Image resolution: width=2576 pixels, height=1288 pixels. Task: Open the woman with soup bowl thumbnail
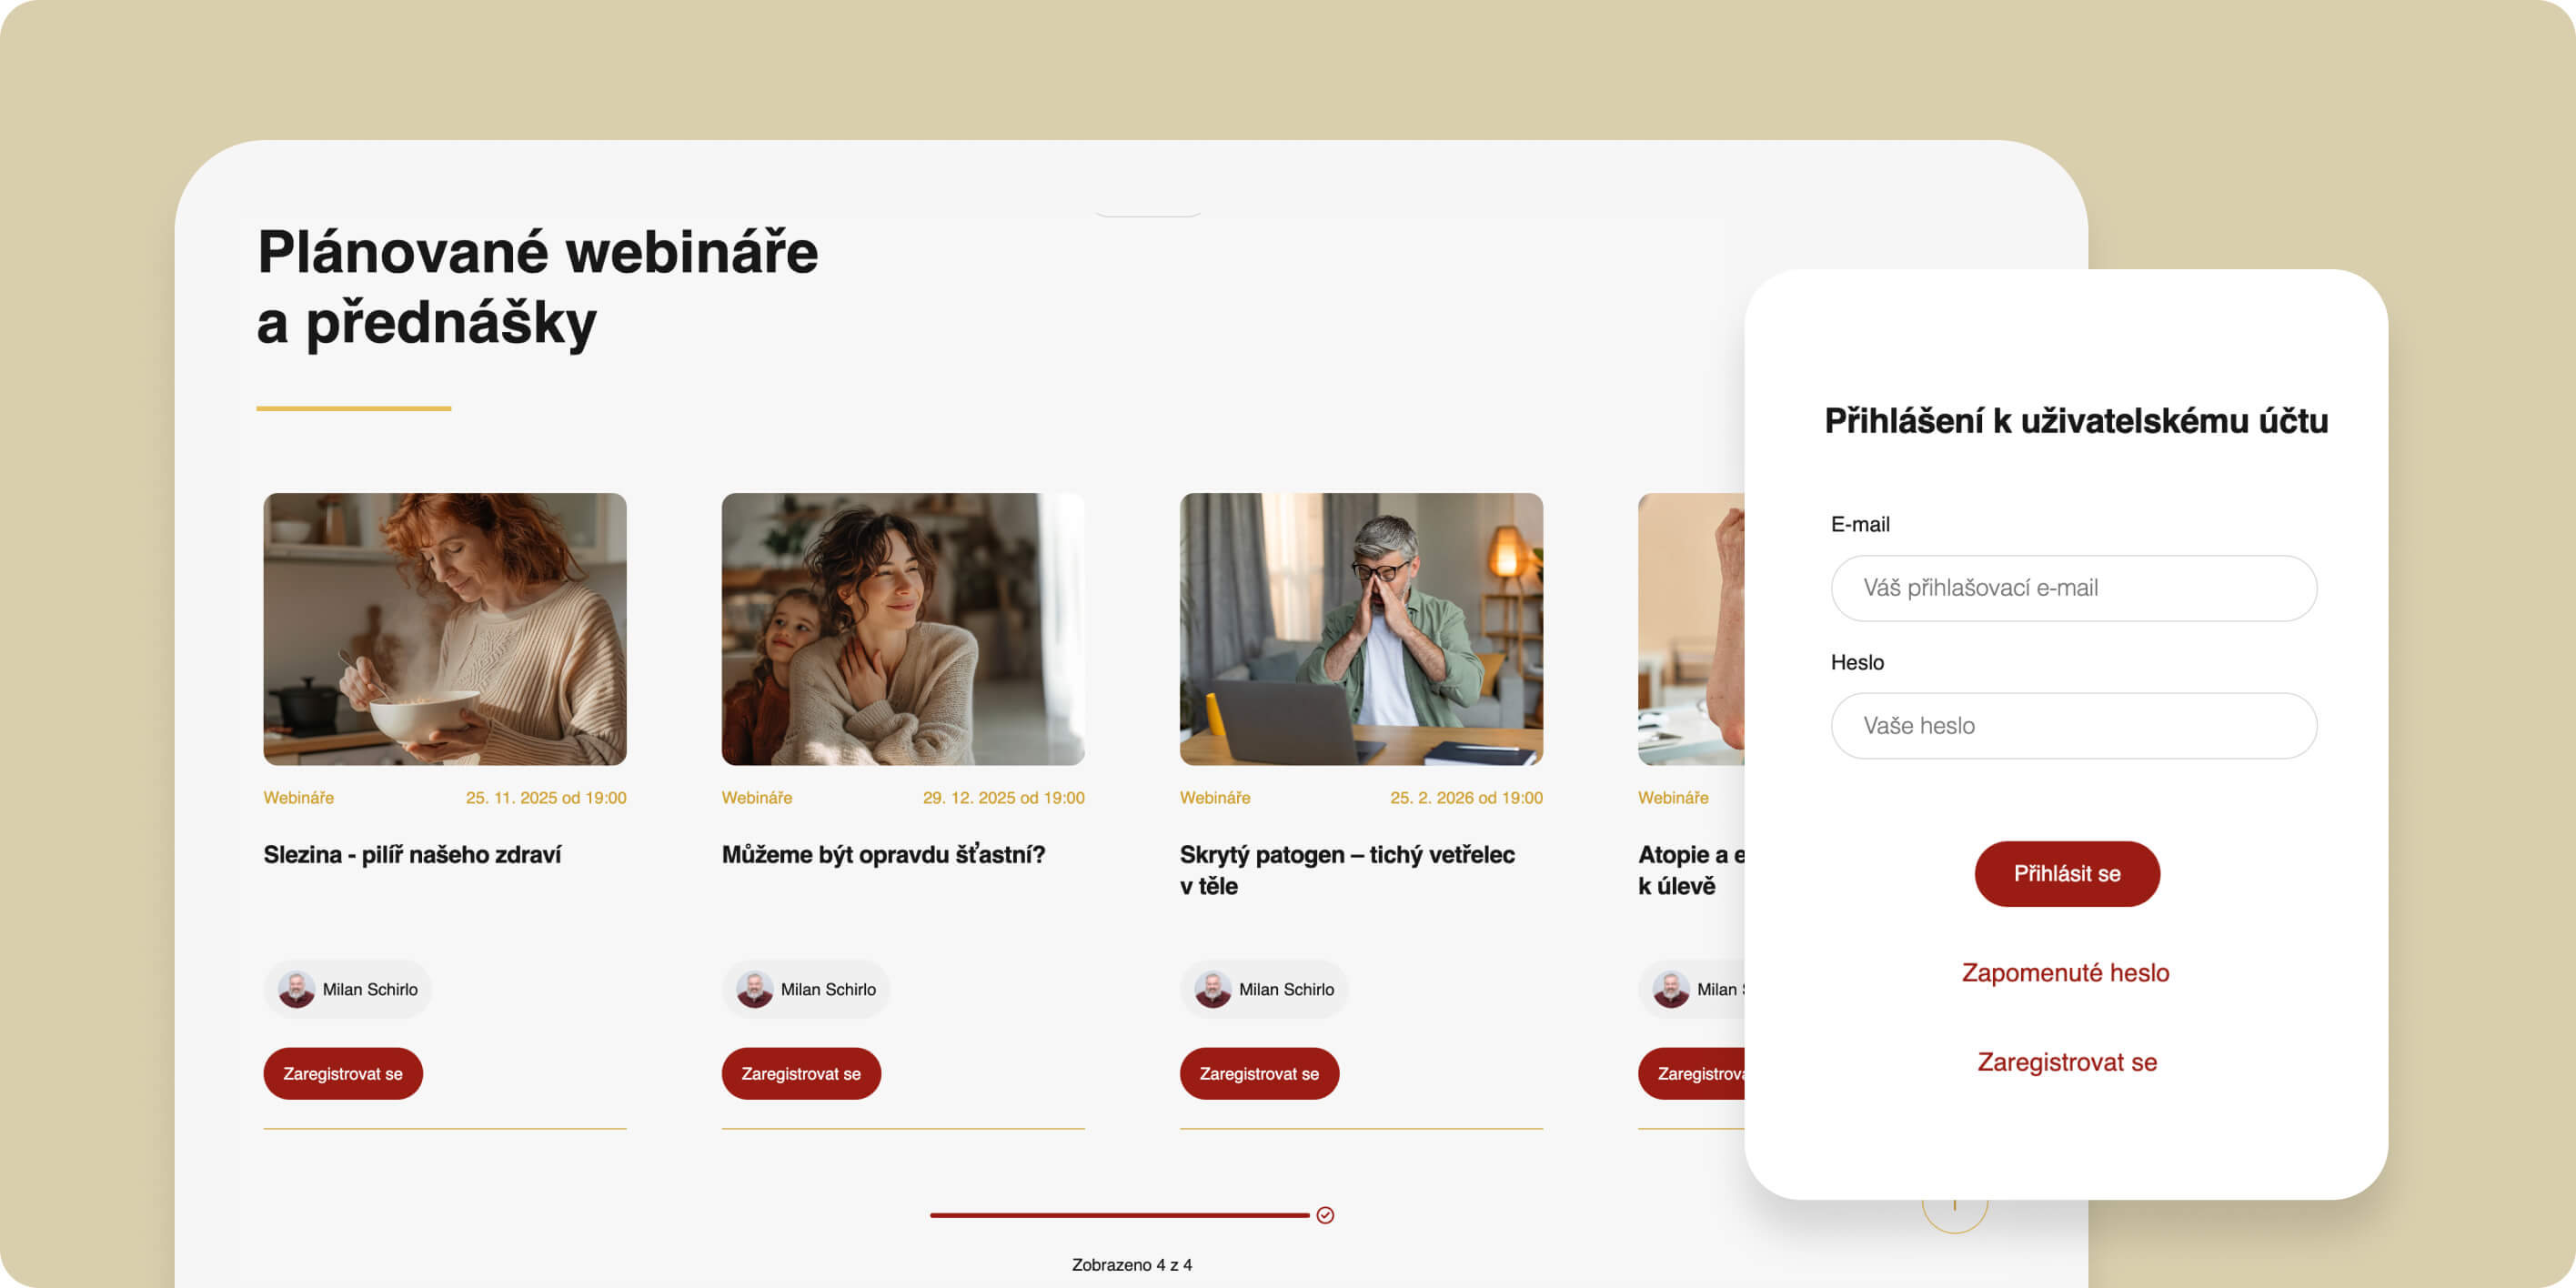445,629
